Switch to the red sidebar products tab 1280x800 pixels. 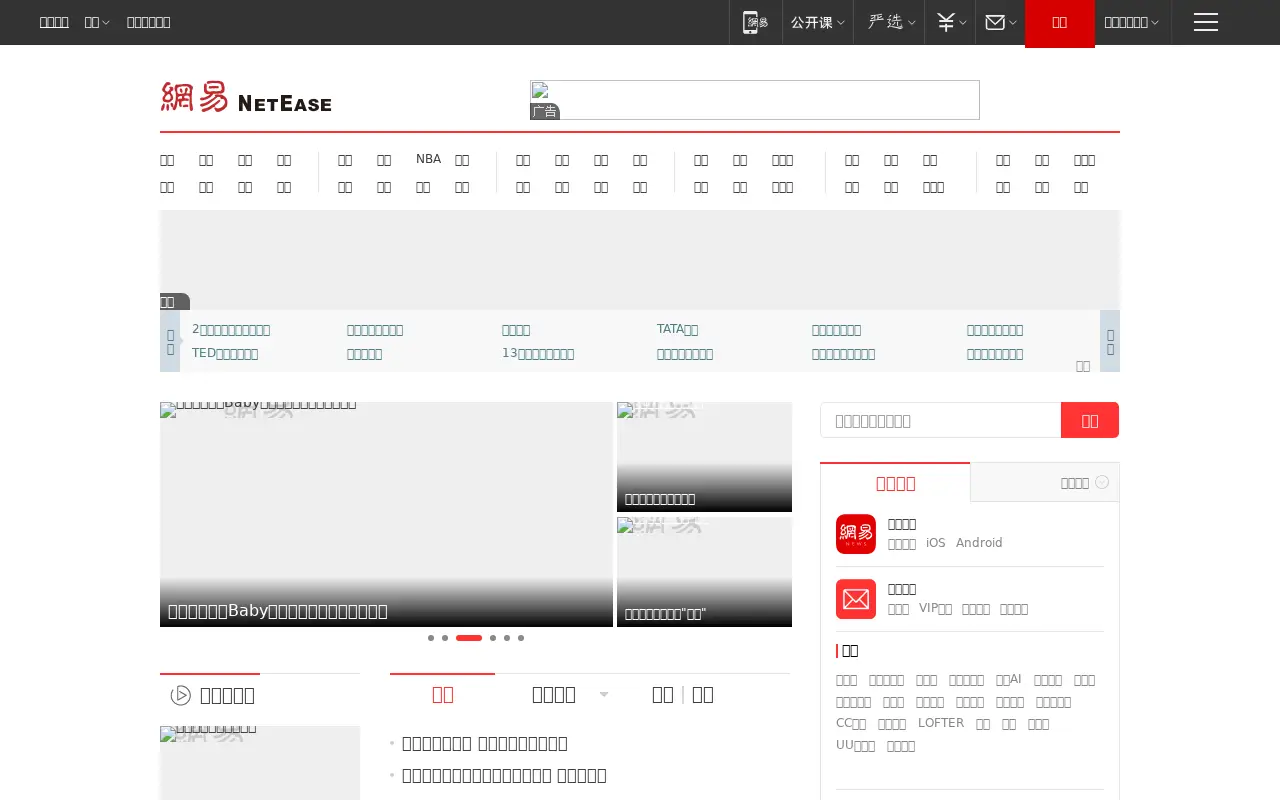click(895, 483)
